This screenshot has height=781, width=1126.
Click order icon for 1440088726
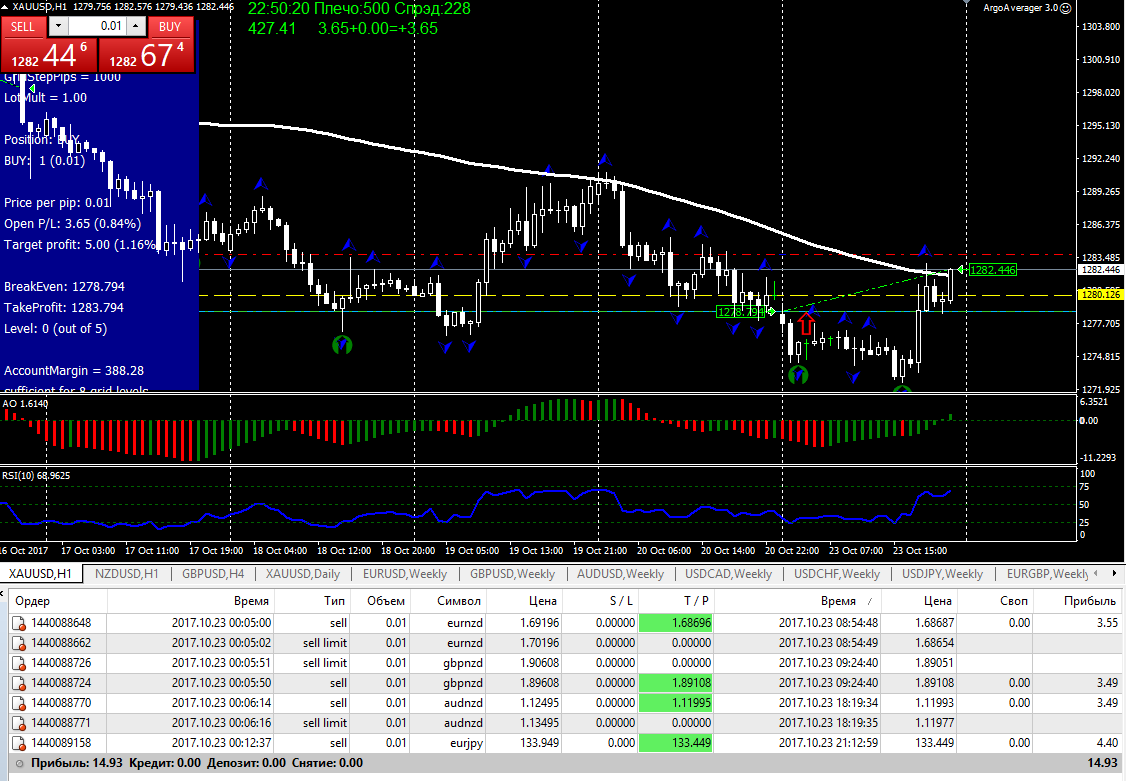pyautogui.click(x=19, y=663)
